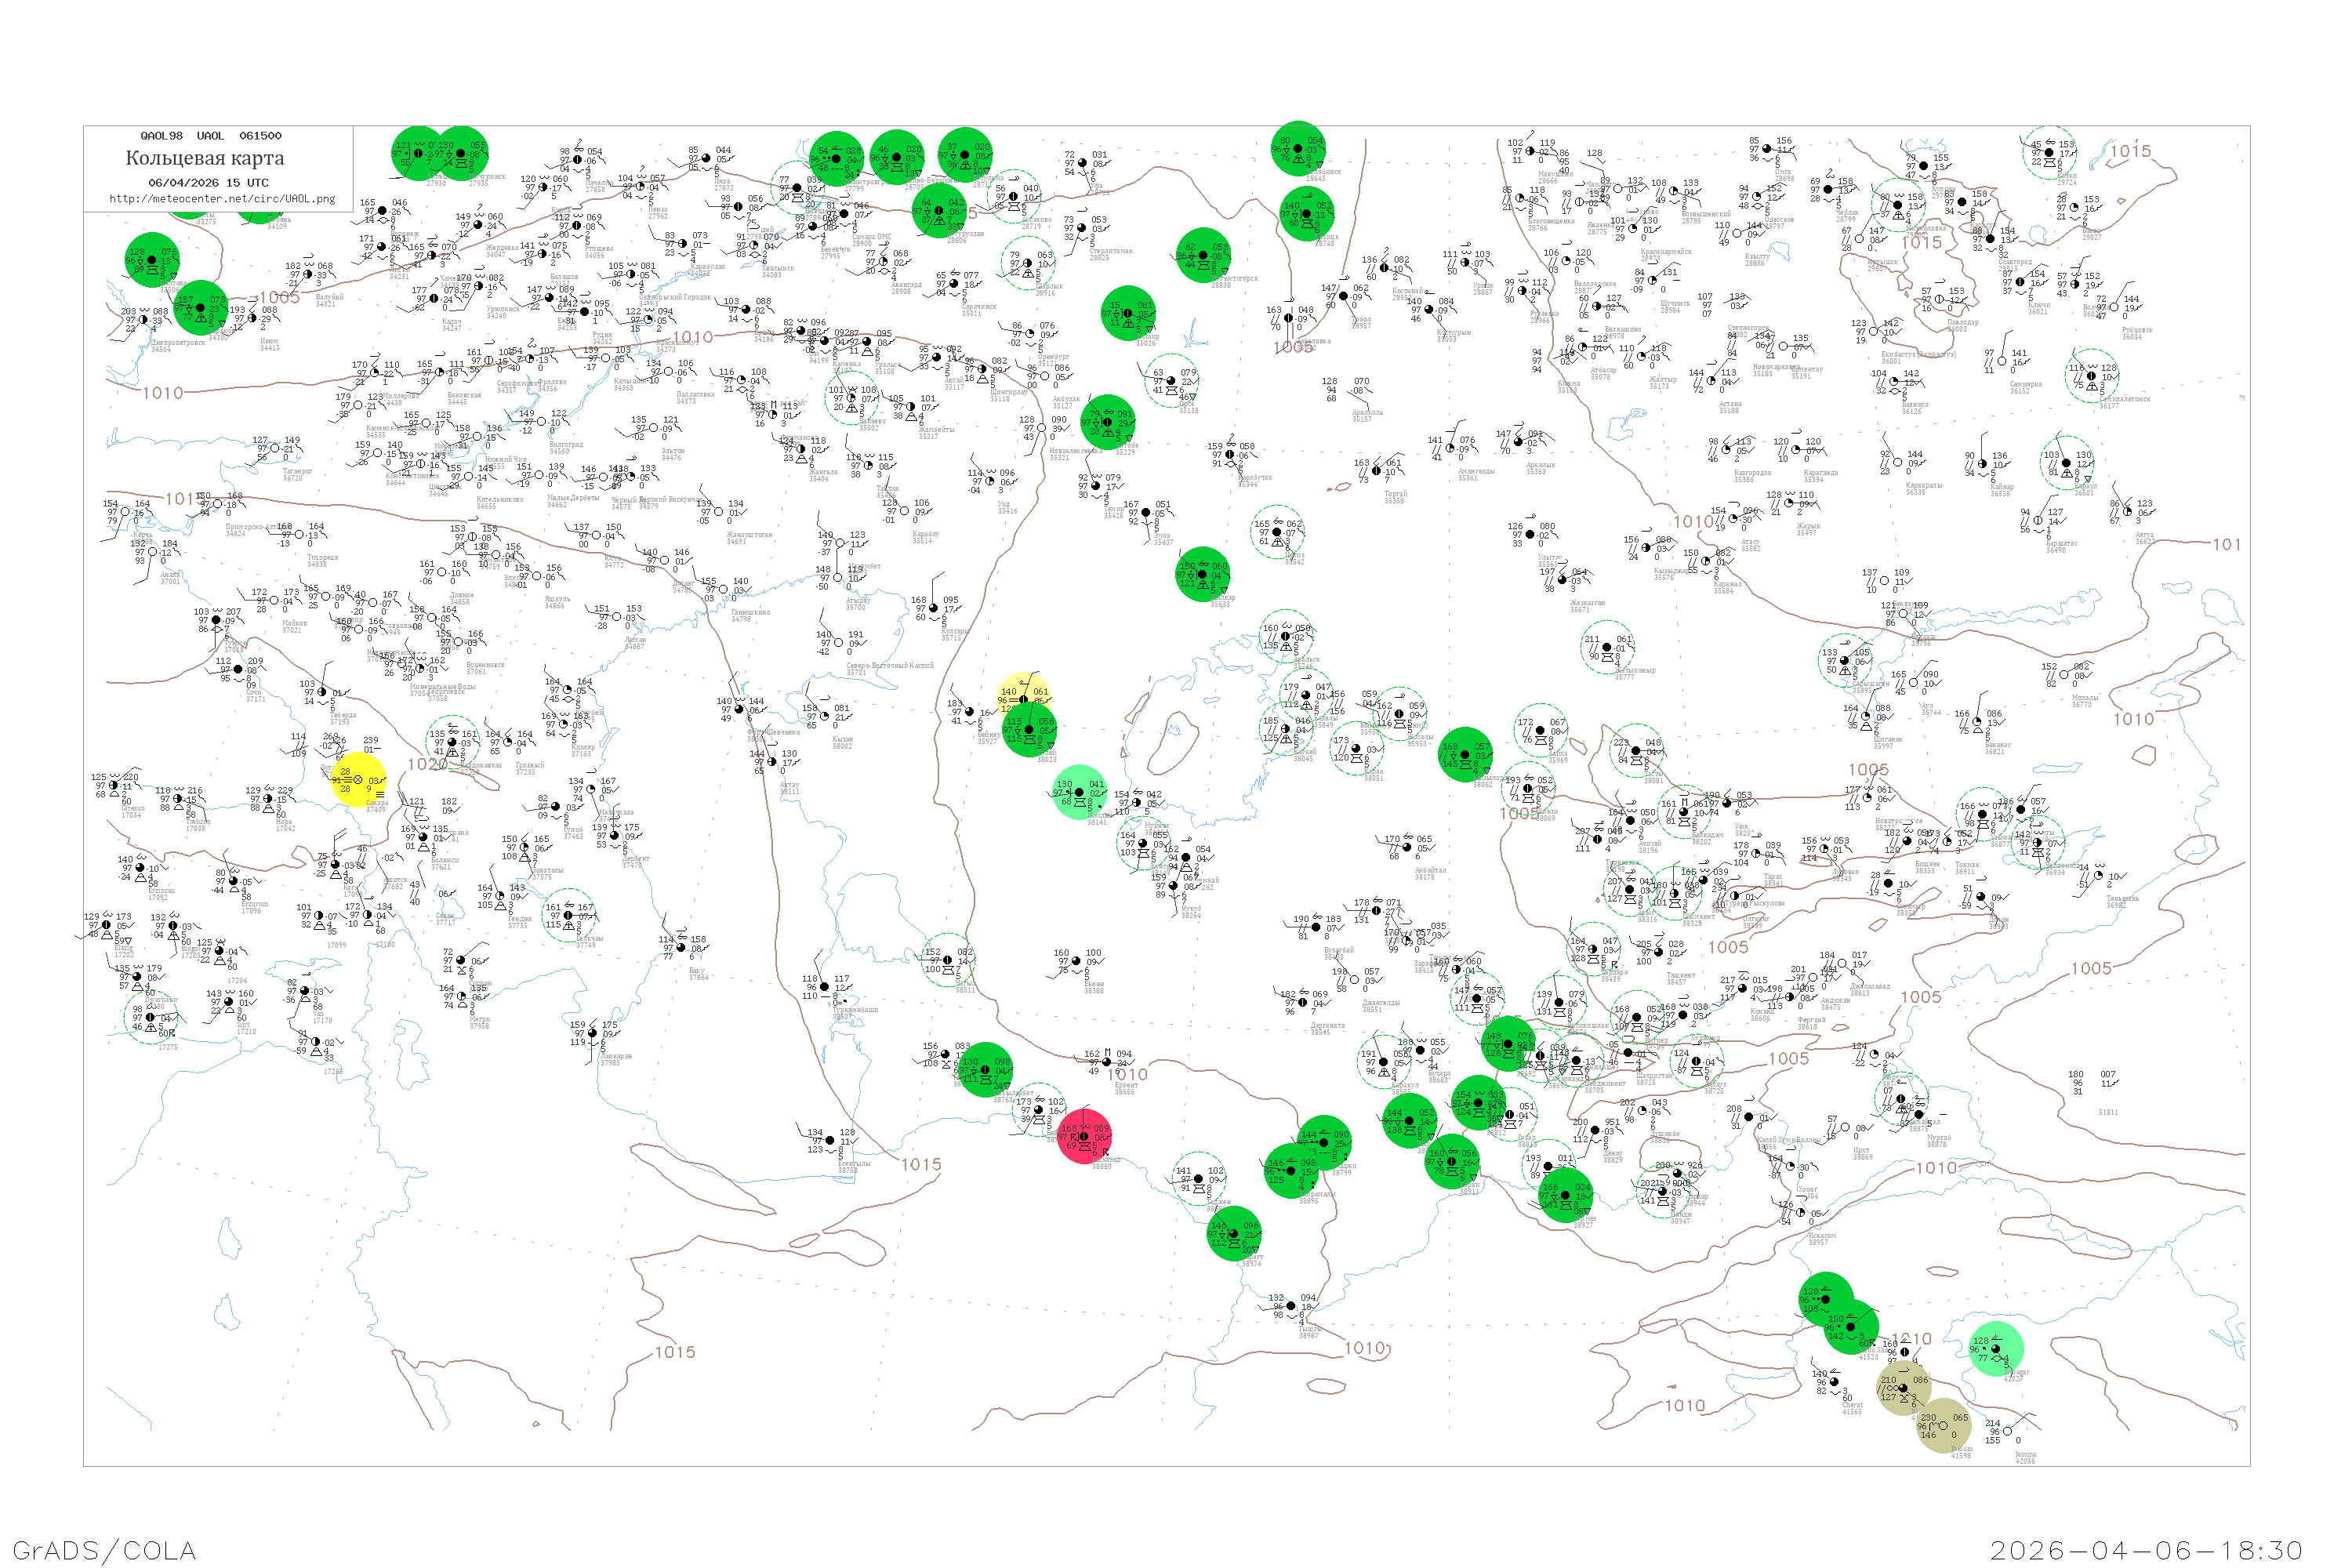Click the GrADS/COLA credit text
This screenshot has width=2352, height=1568.
(104, 1550)
